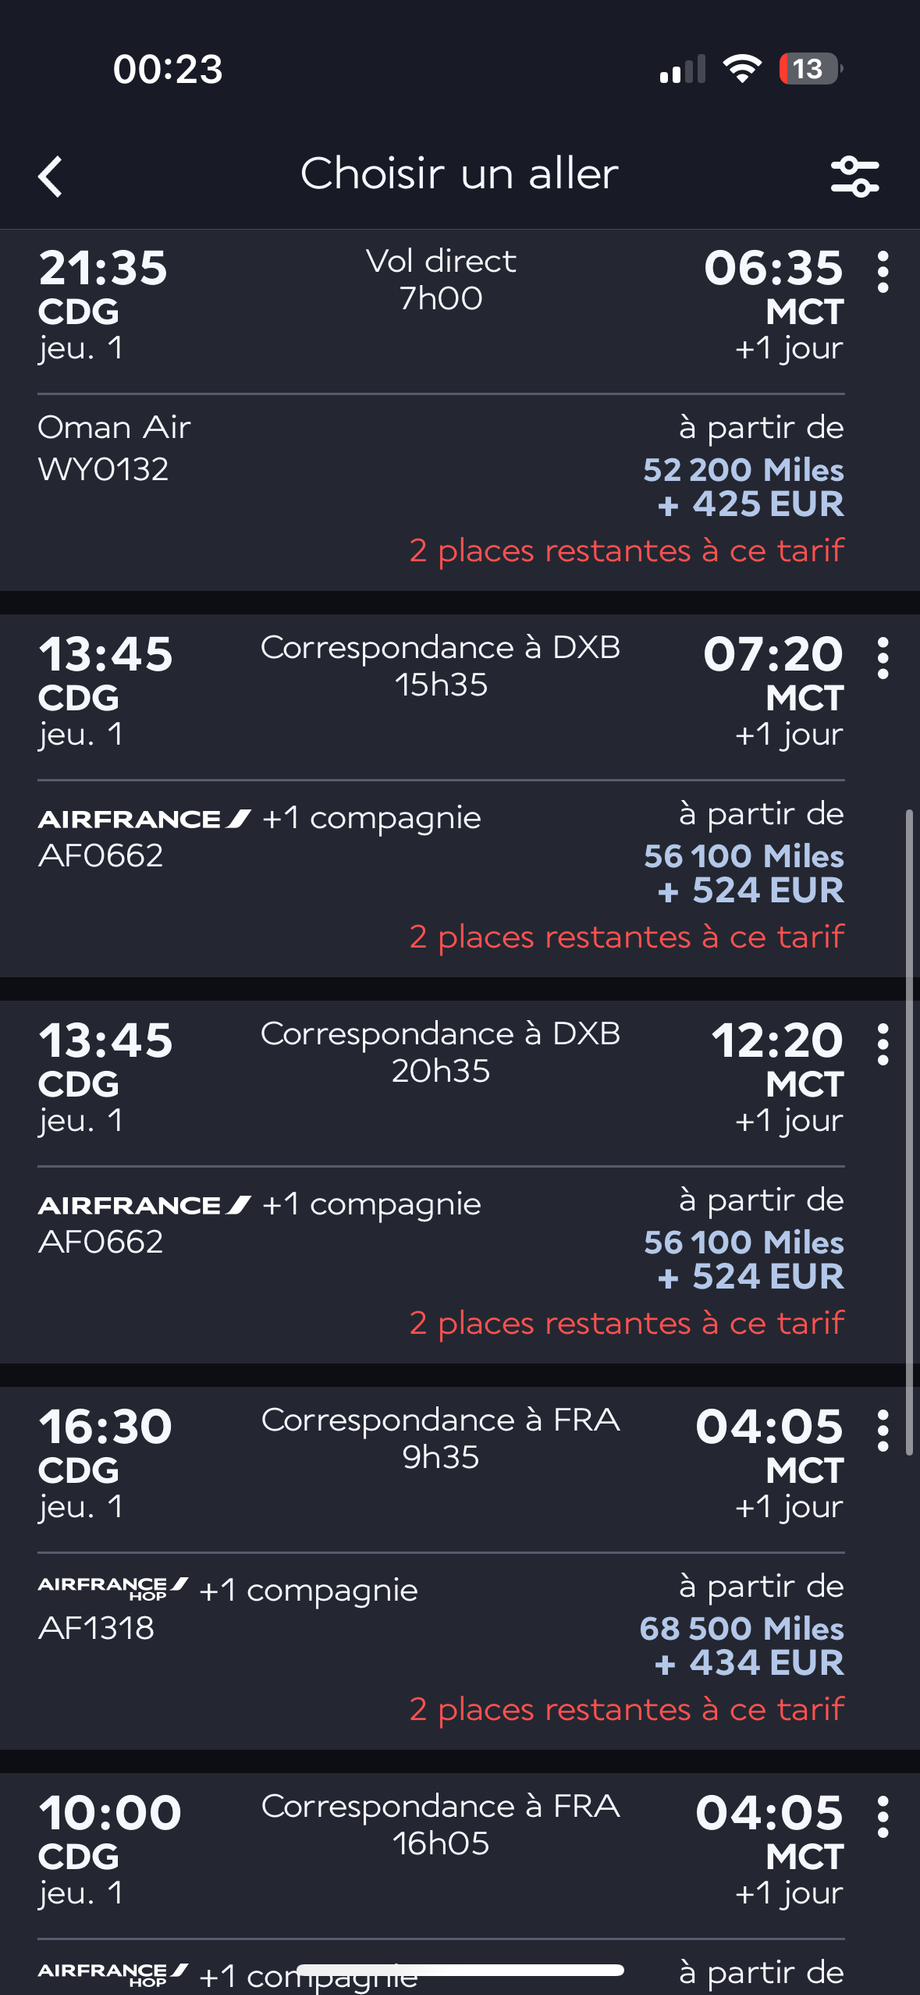This screenshot has height=1995, width=920.
Task: Tap the home indicator bar at bottom
Action: (x=460, y=1969)
